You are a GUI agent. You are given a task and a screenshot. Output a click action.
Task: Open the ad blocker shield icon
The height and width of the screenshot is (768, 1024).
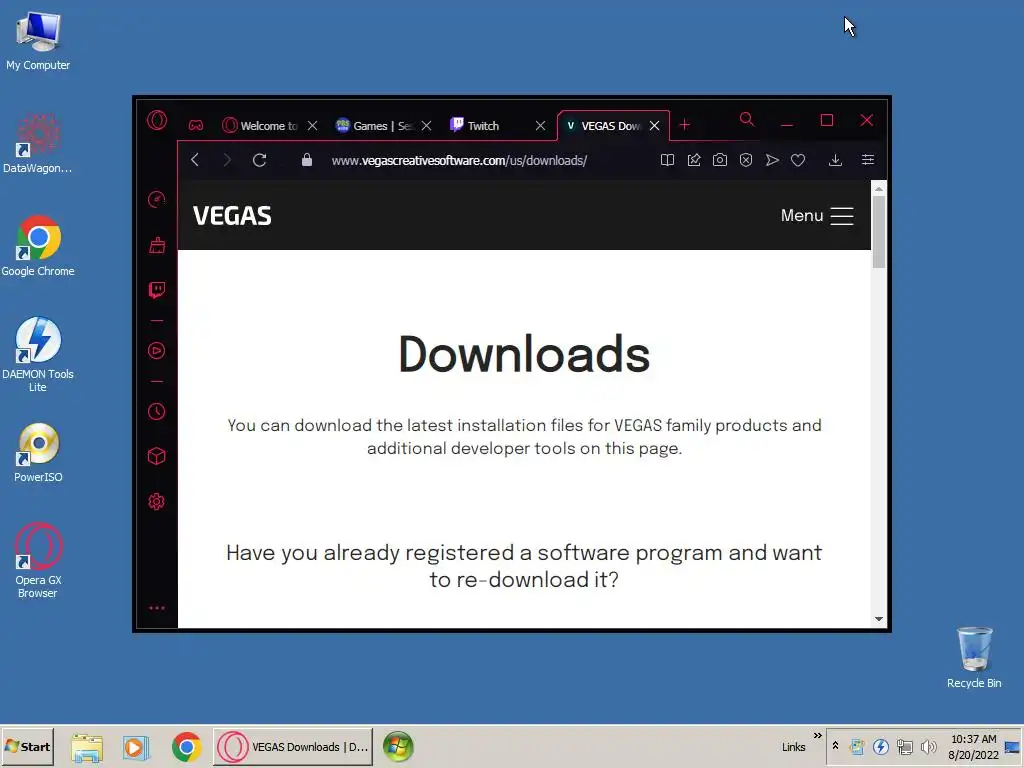click(x=746, y=160)
